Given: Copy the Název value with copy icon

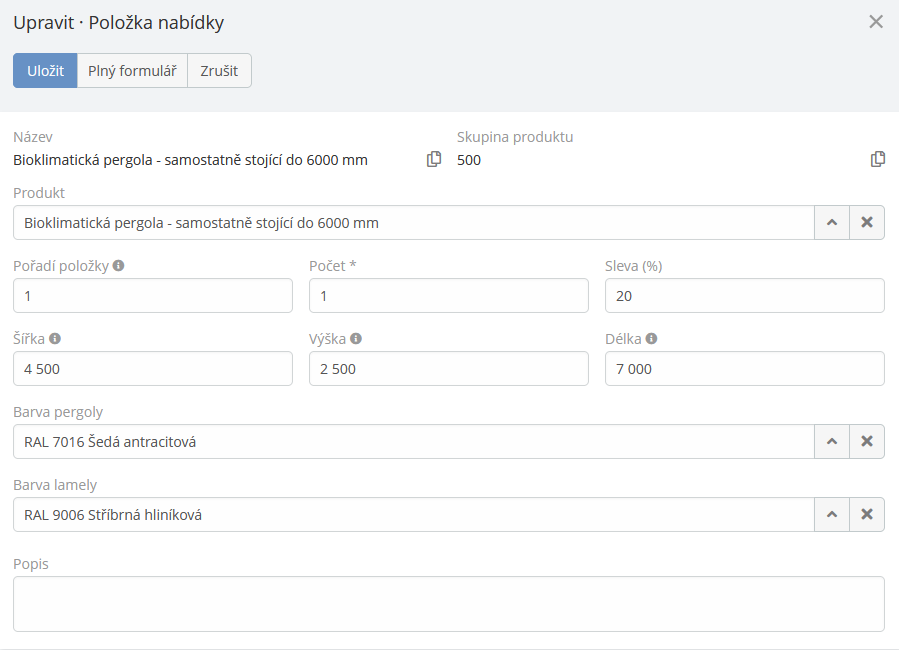Looking at the screenshot, I should pos(434,159).
